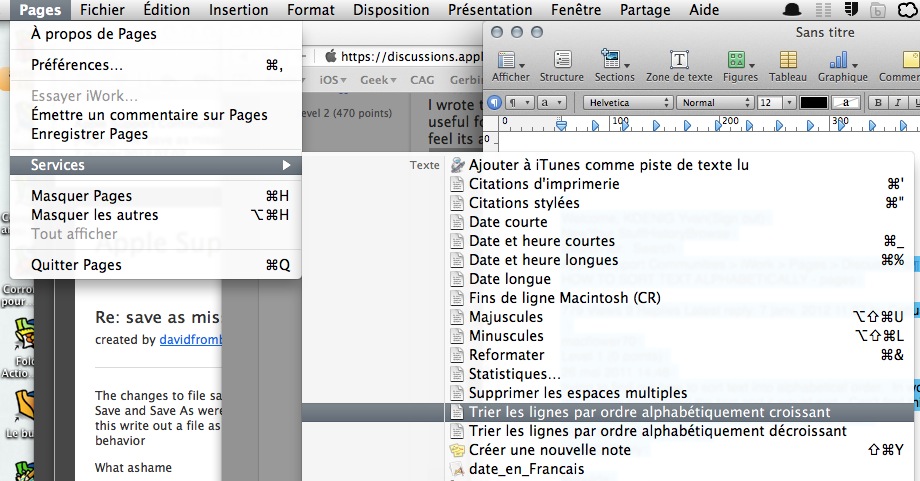Toggle the blue paragraph styles drawer button
Viewport: 920px width, 481px height.
(494, 103)
